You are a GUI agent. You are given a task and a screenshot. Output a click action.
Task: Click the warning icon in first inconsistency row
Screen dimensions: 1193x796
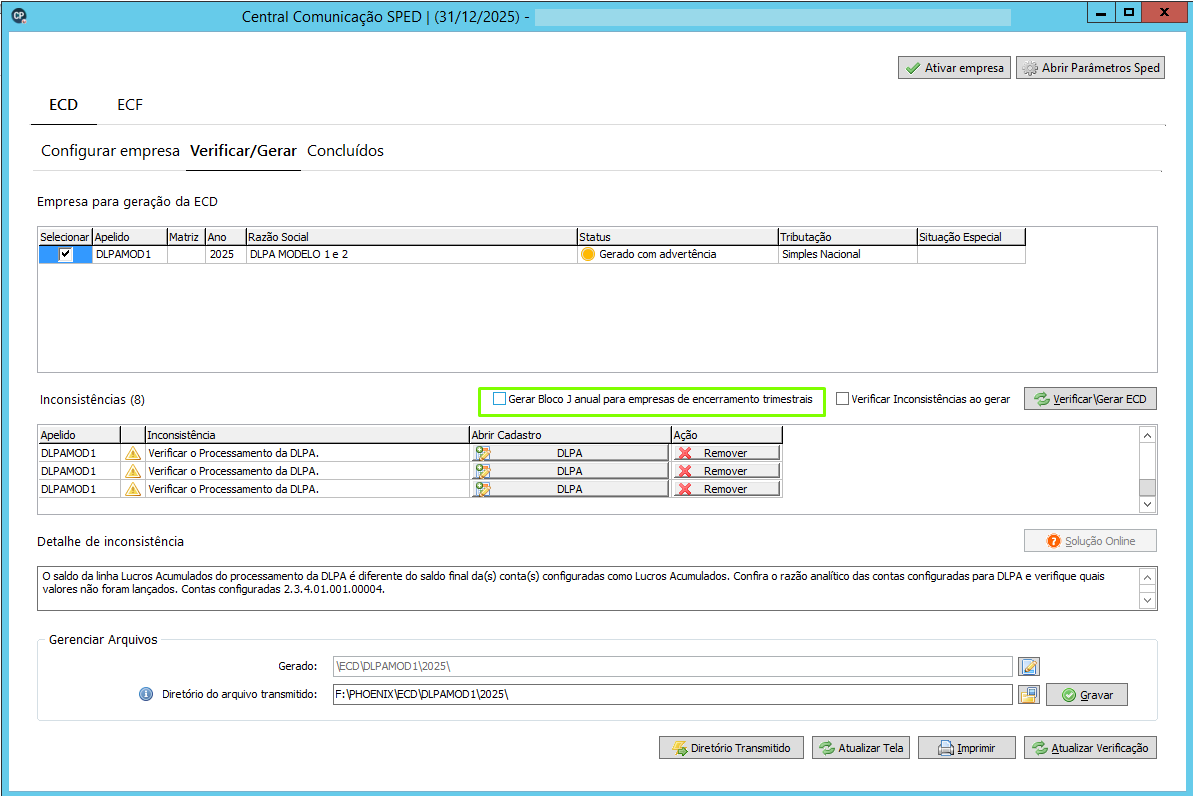tap(133, 453)
